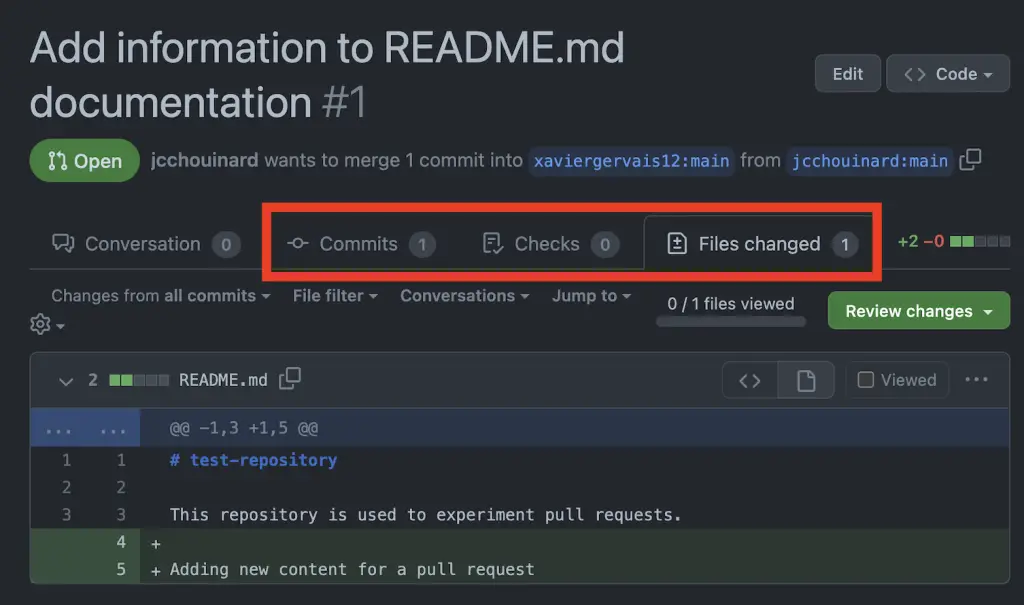Open the three-dot file options menu
The image size is (1024, 605).
(x=976, y=380)
